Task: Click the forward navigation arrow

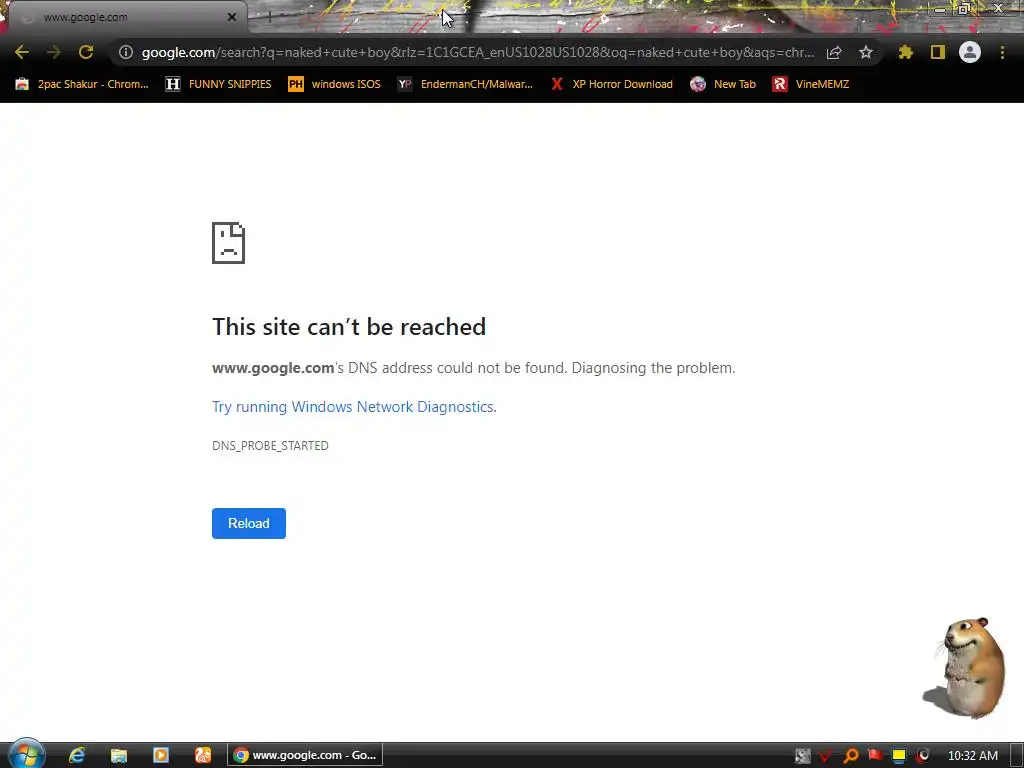Action: [x=54, y=52]
